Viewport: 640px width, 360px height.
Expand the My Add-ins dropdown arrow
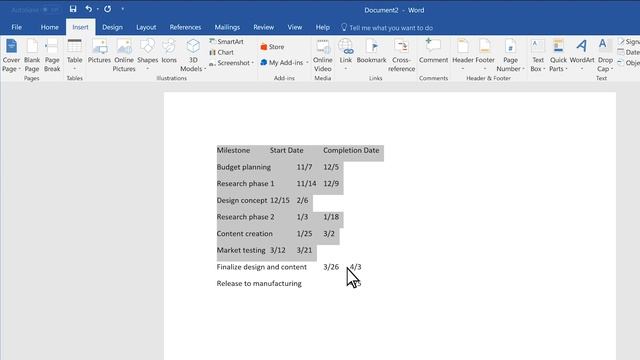[x=307, y=62]
